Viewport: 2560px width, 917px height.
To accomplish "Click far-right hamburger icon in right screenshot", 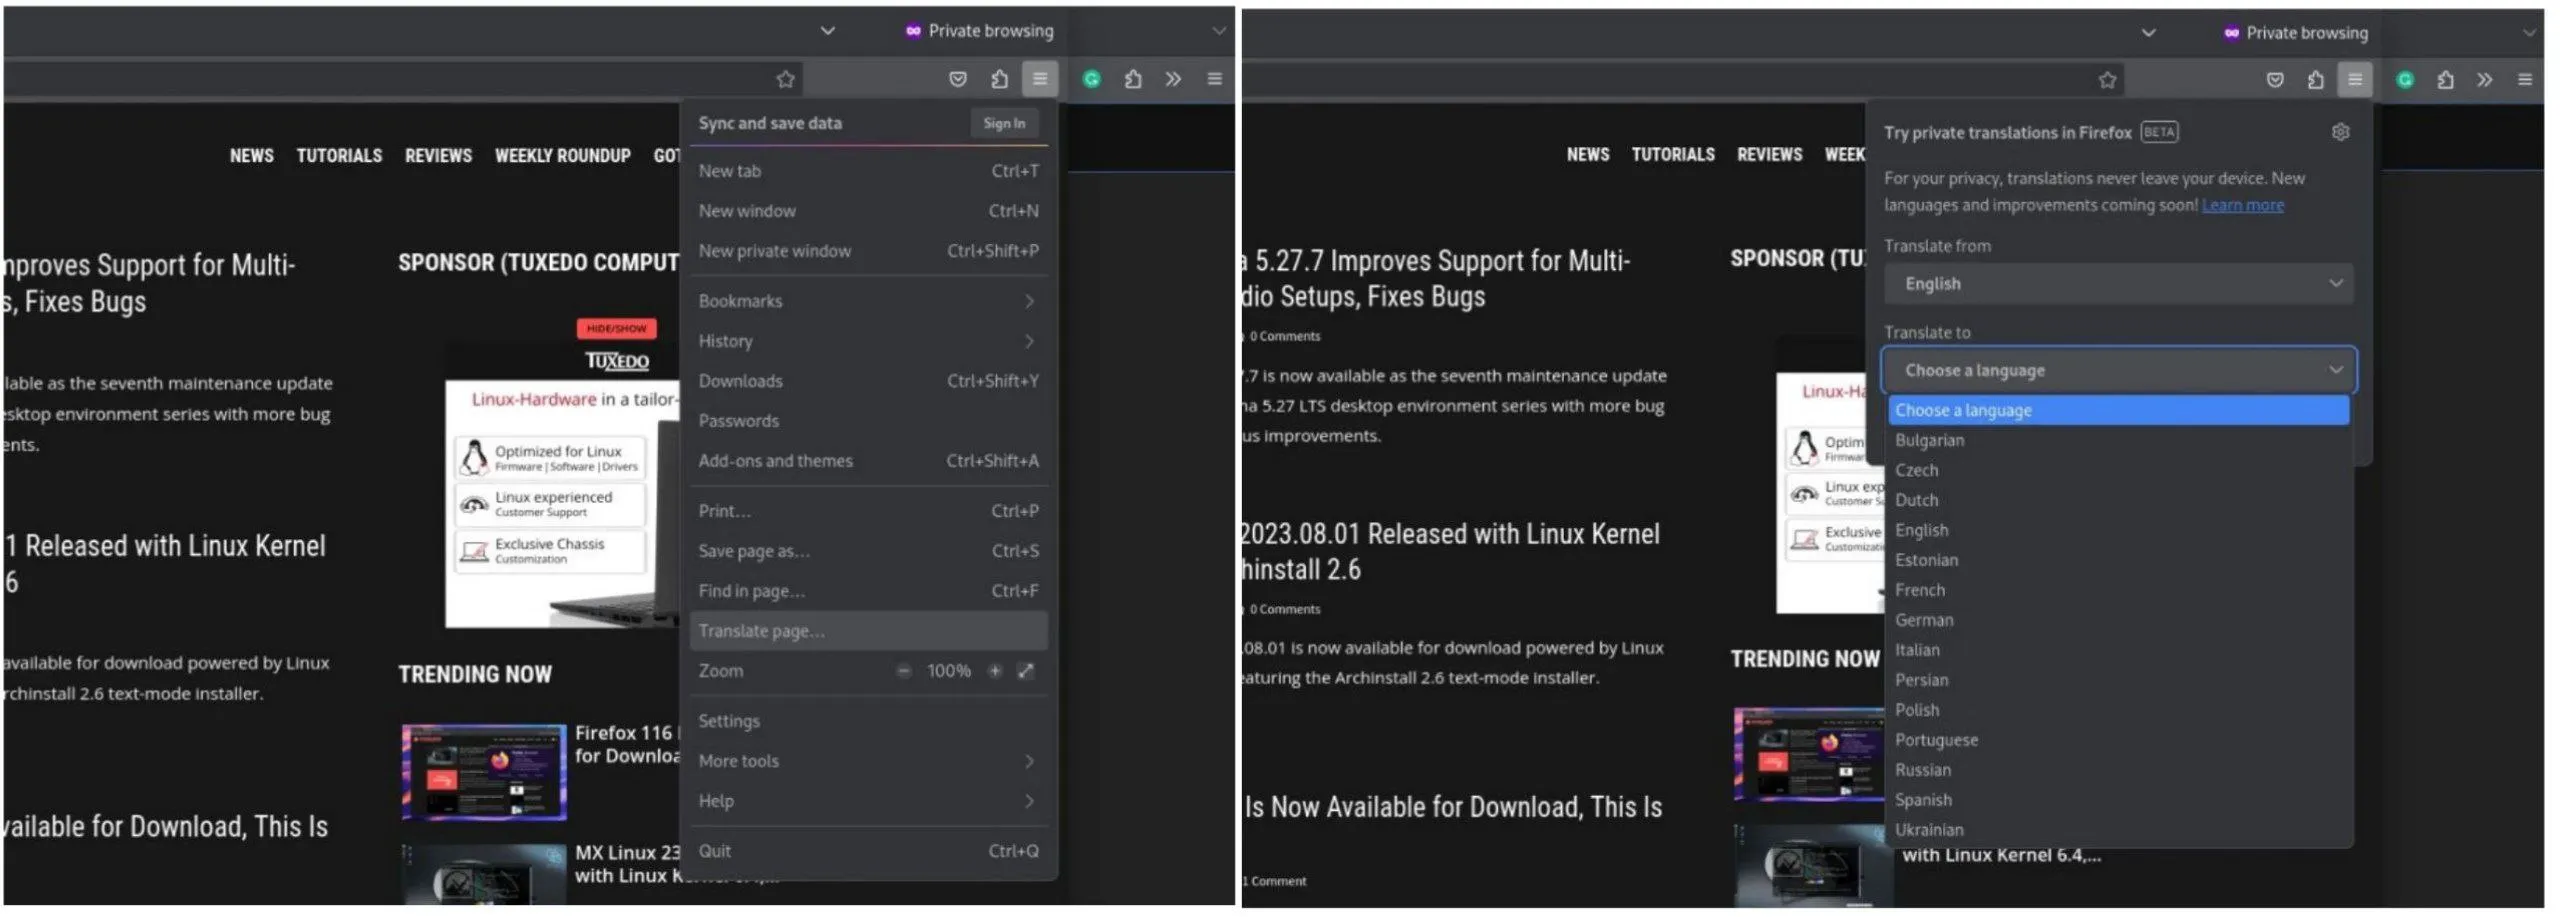I will tap(2525, 80).
